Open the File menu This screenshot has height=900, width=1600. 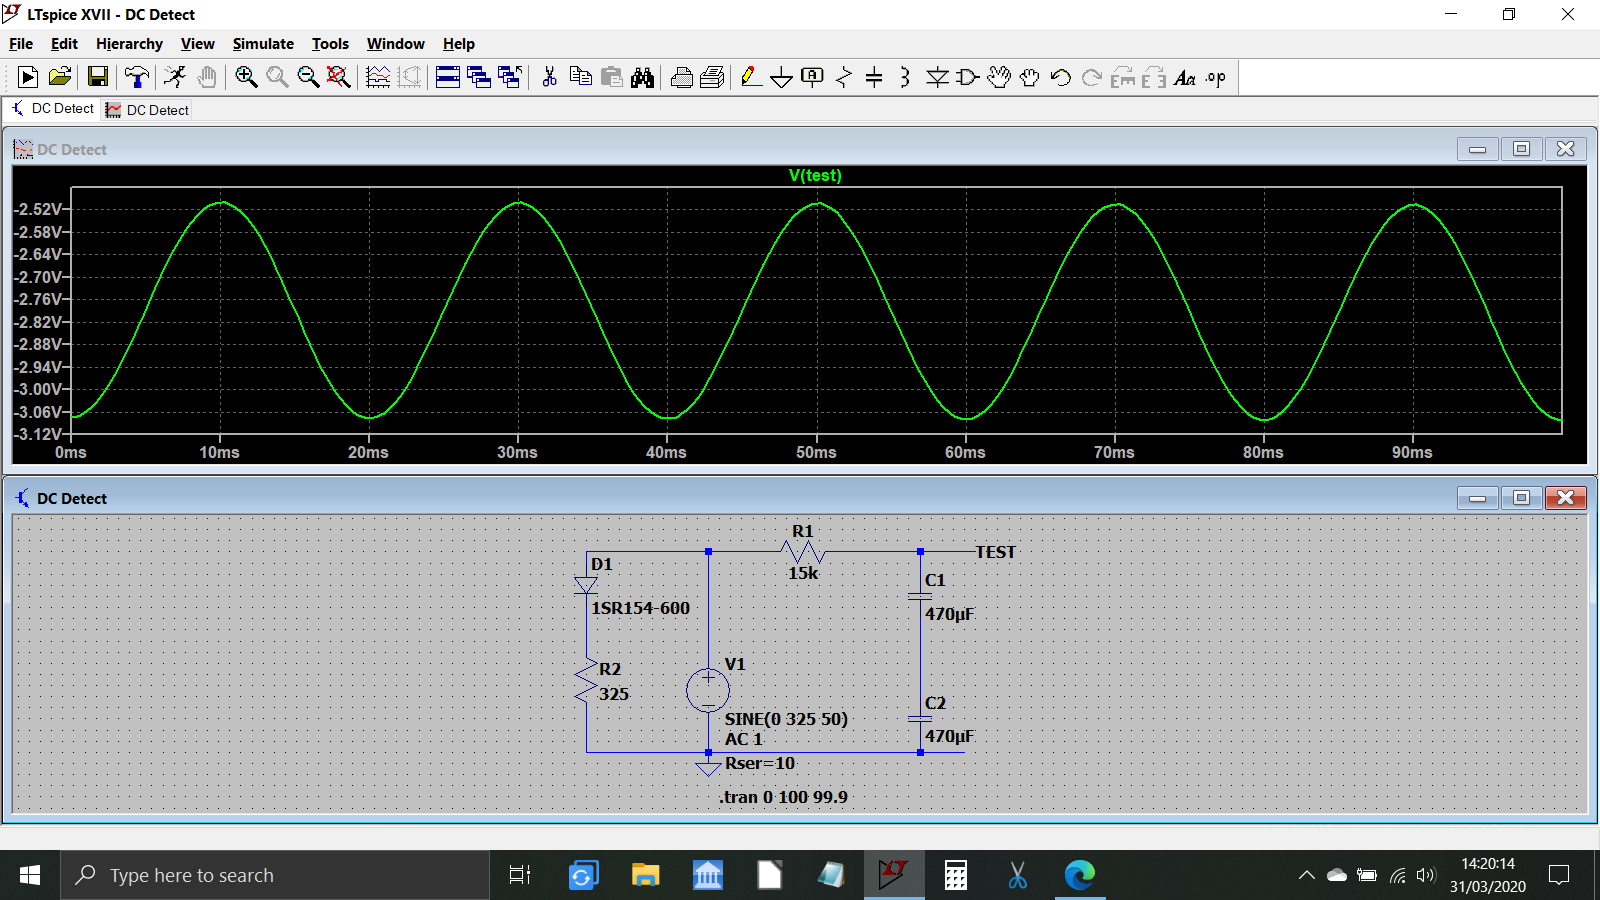pyautogui.click(x=21, y=44)
